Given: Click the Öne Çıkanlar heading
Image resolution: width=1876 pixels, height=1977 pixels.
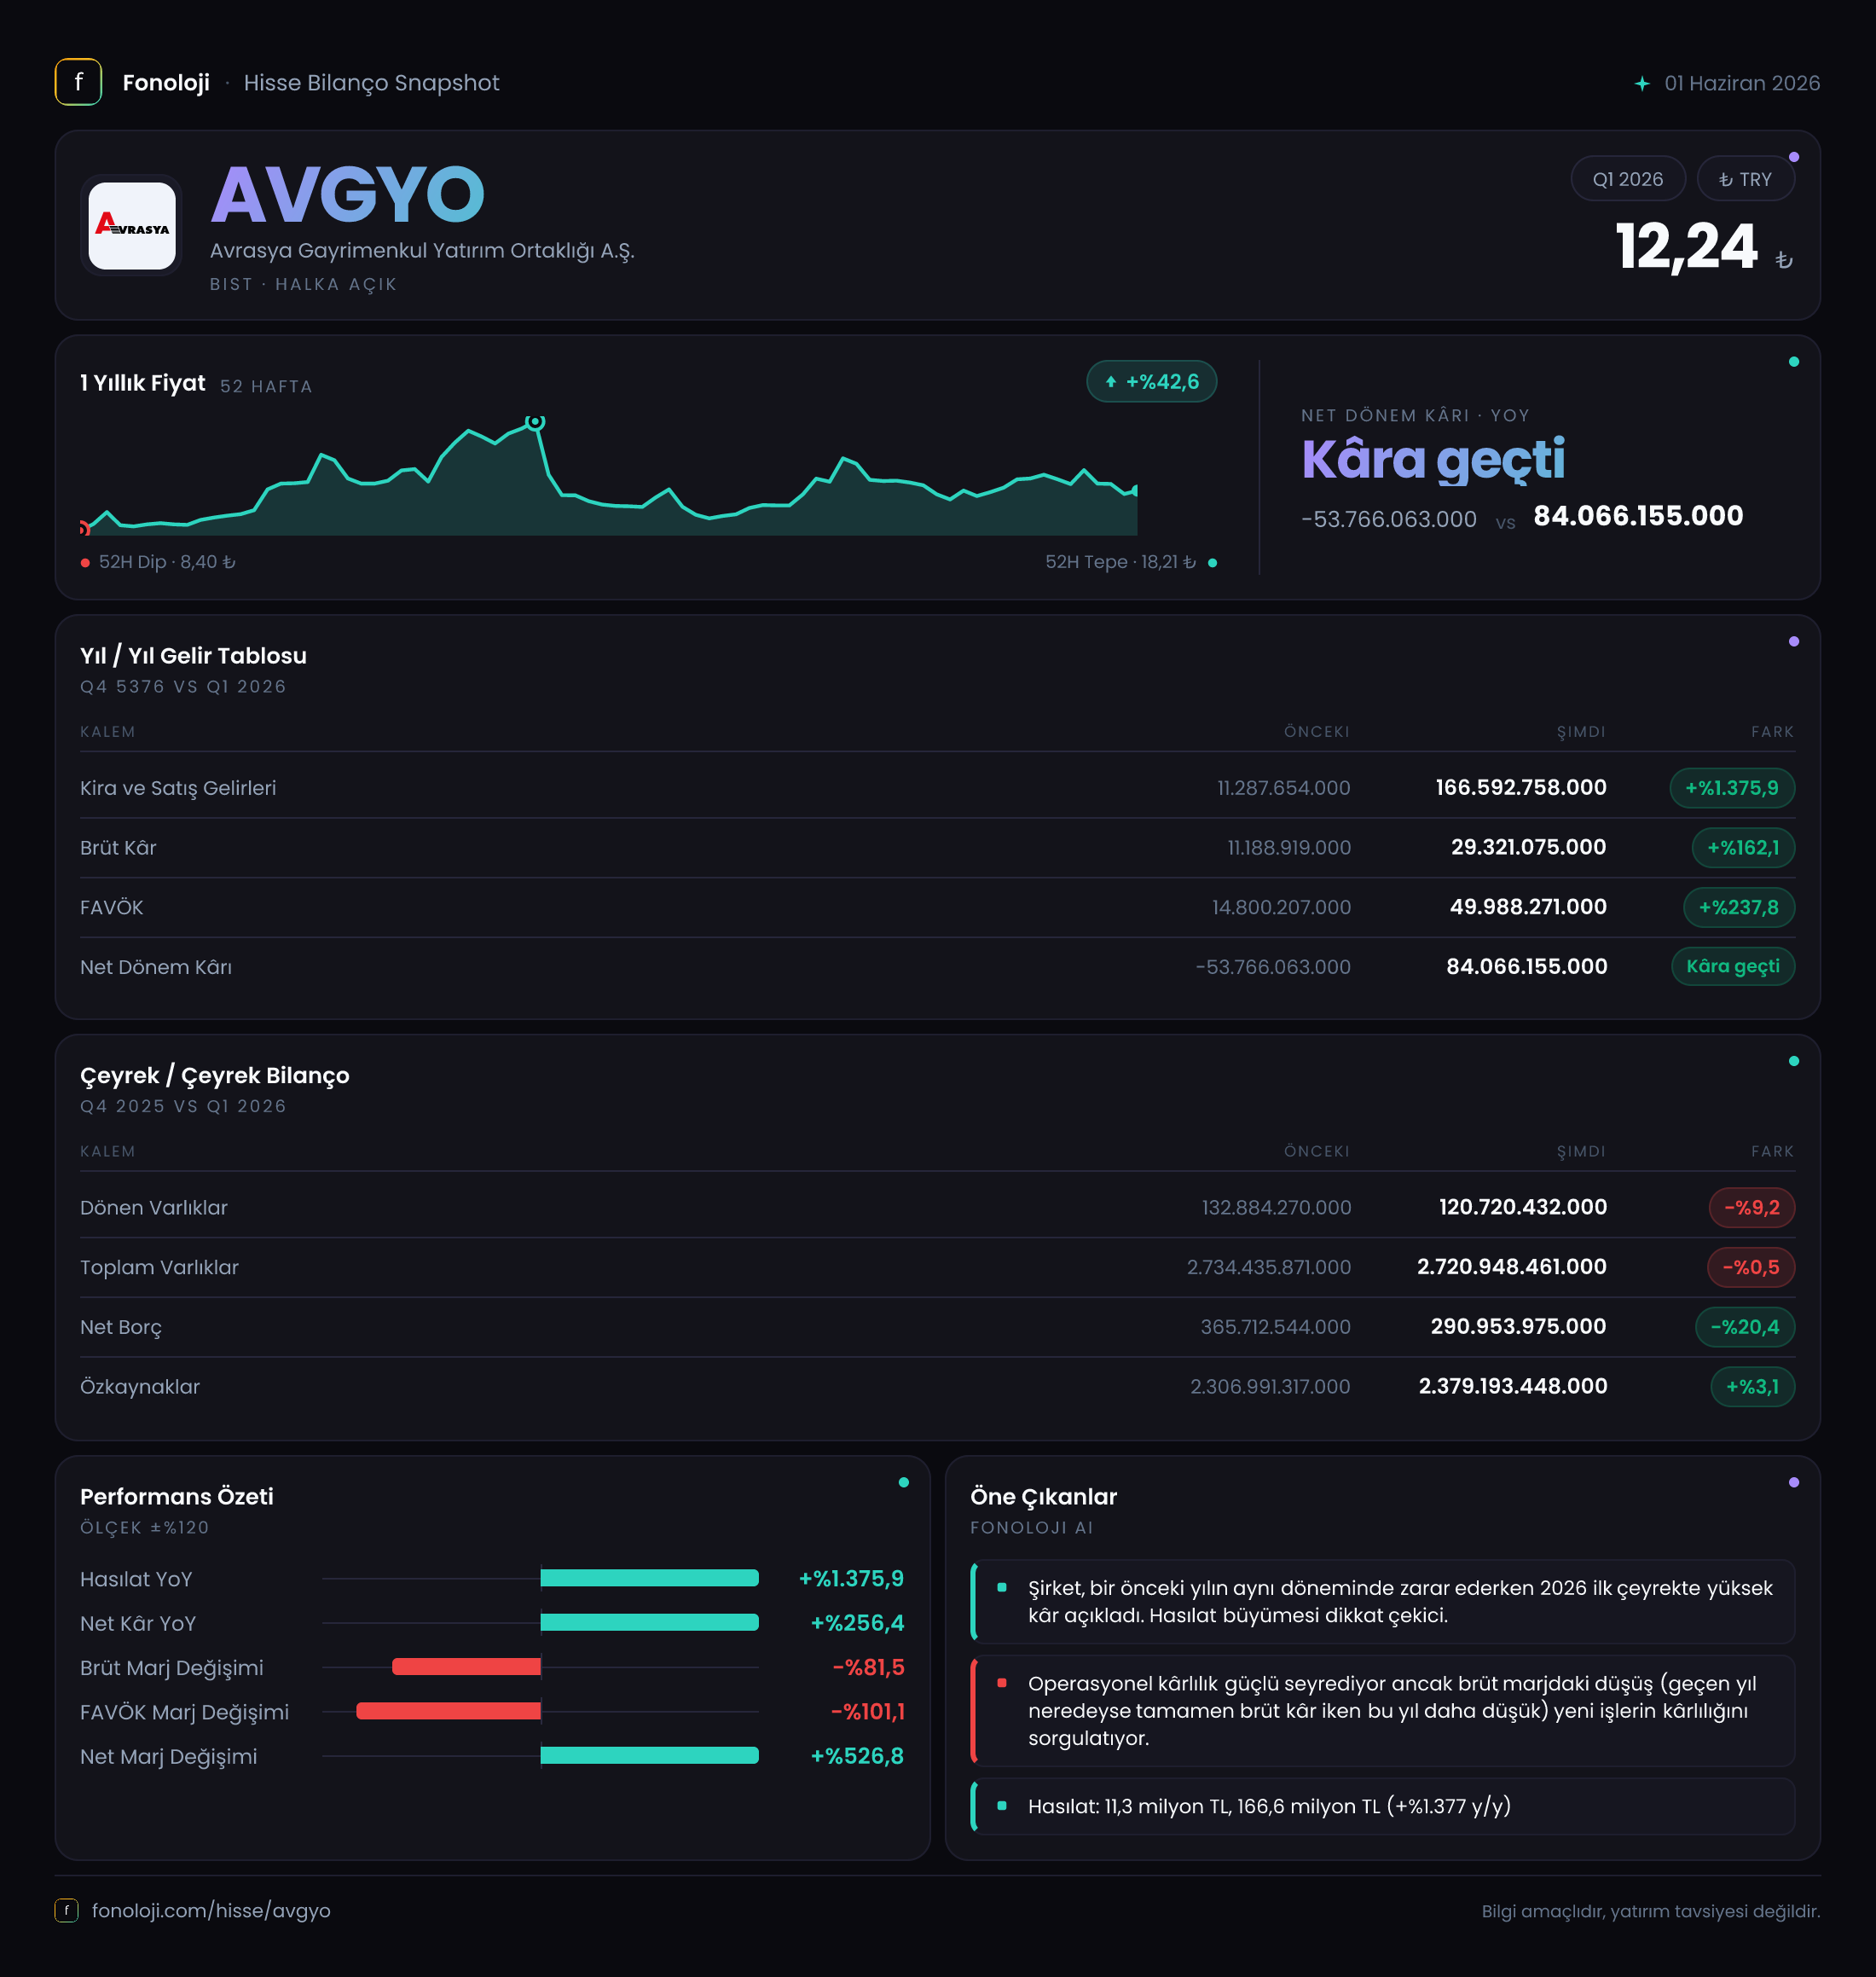Looking at the screenshot, I should (x=1043, y=1496).
